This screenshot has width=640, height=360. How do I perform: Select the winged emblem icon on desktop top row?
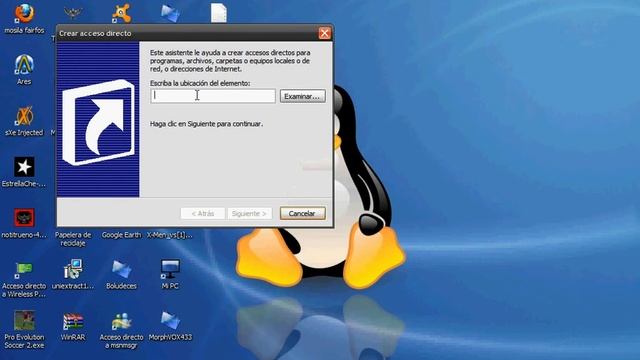pyautogui.click(x=73, y=13)
